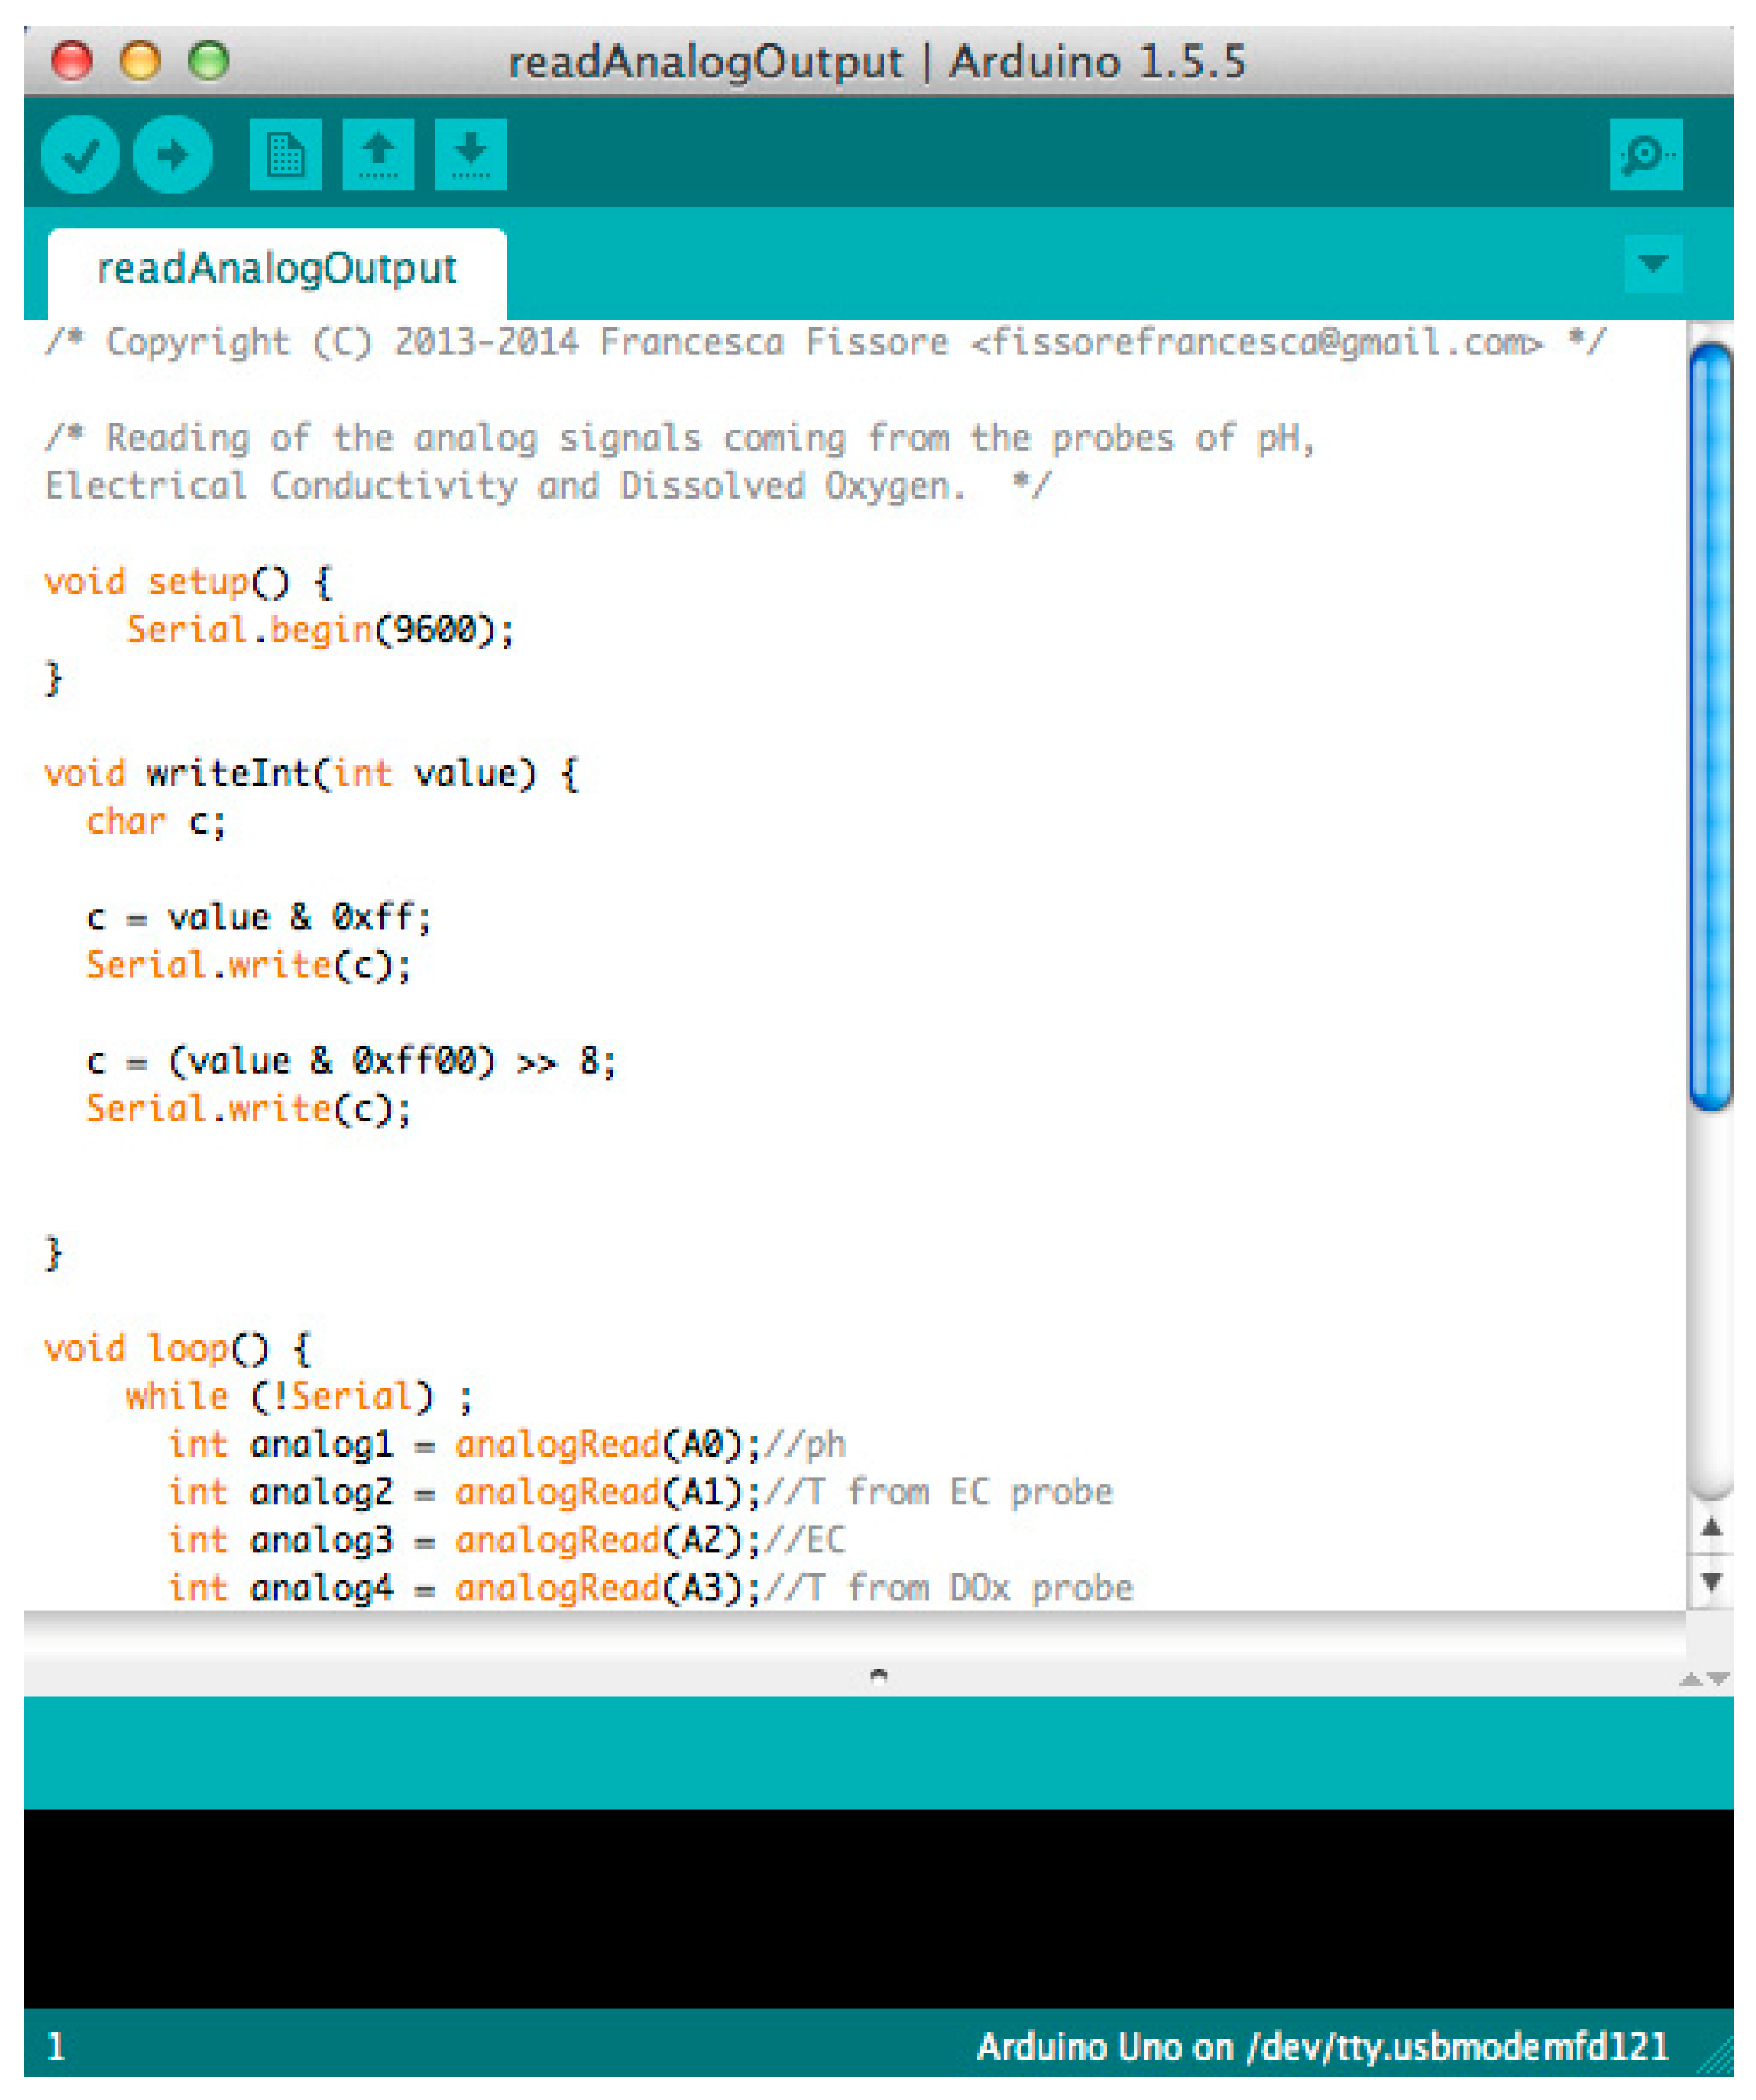Click the 'int analog4 = analogRead(A3);' line
The image size is (1756, 2100).
465,1588
